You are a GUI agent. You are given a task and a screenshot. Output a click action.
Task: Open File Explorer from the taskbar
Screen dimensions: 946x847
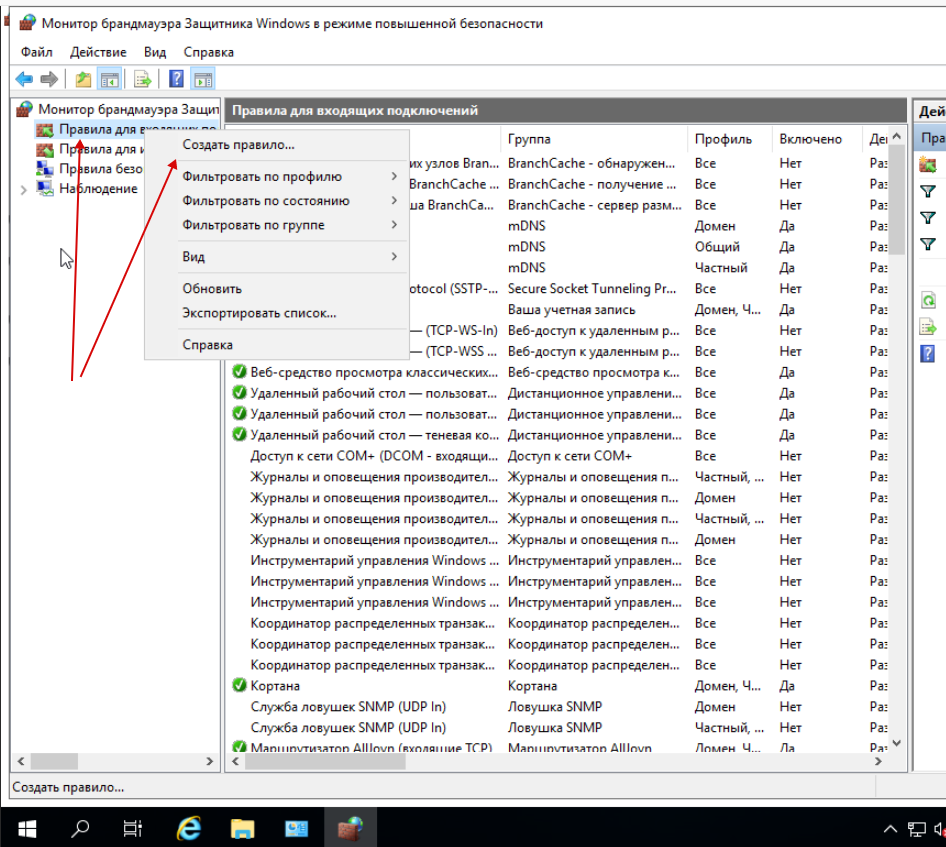[243, 829]
